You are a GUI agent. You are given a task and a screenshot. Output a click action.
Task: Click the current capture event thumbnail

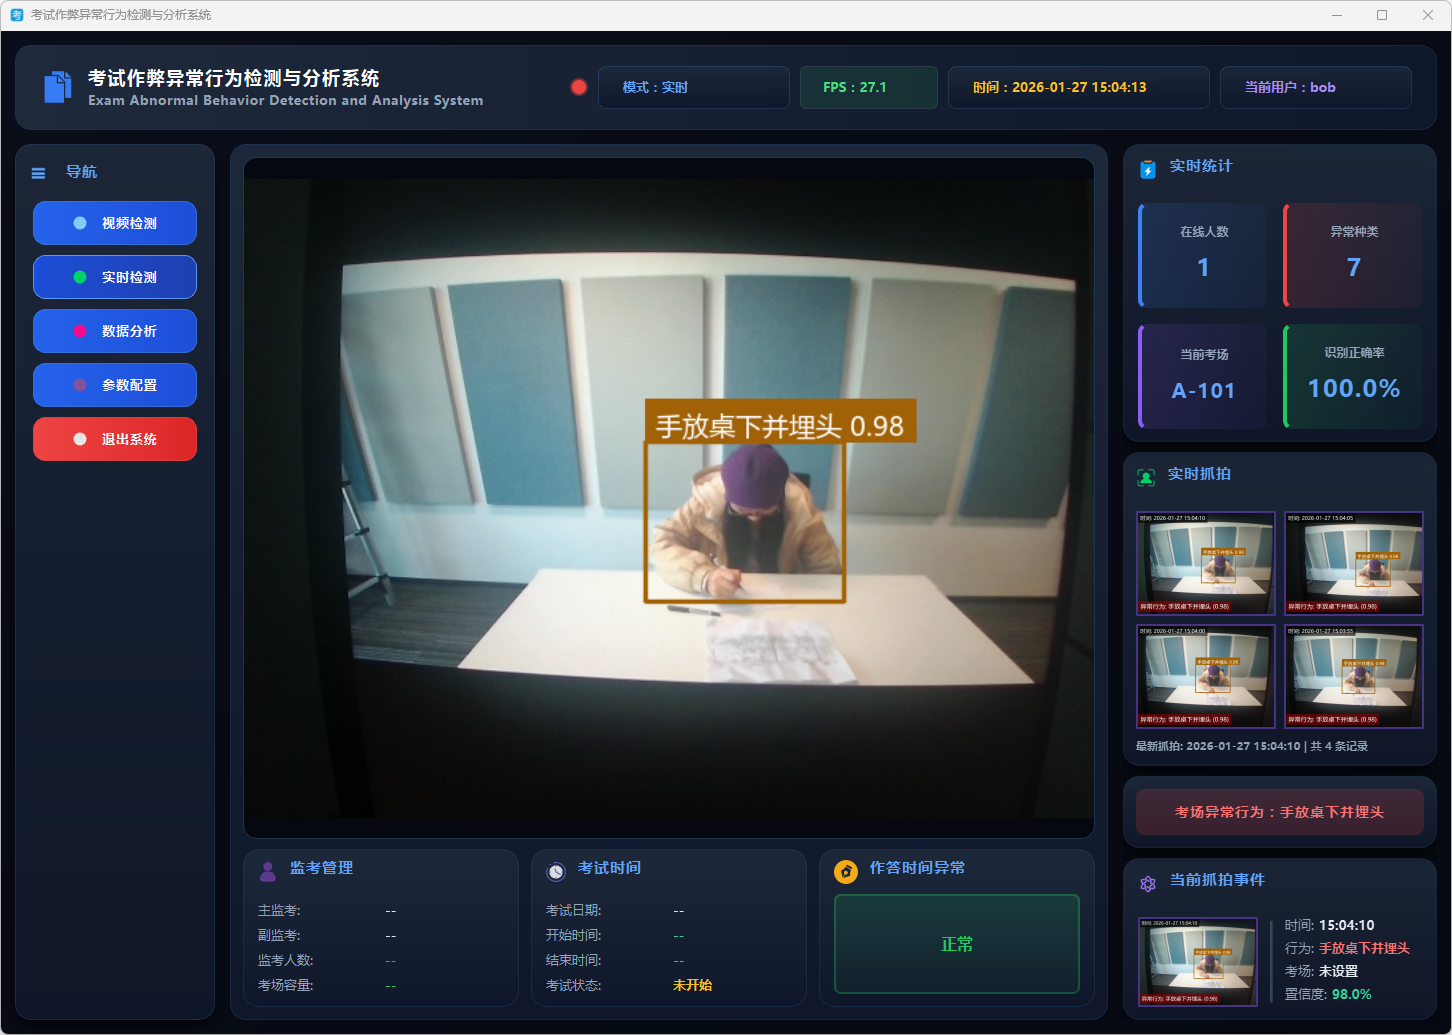1198,961
